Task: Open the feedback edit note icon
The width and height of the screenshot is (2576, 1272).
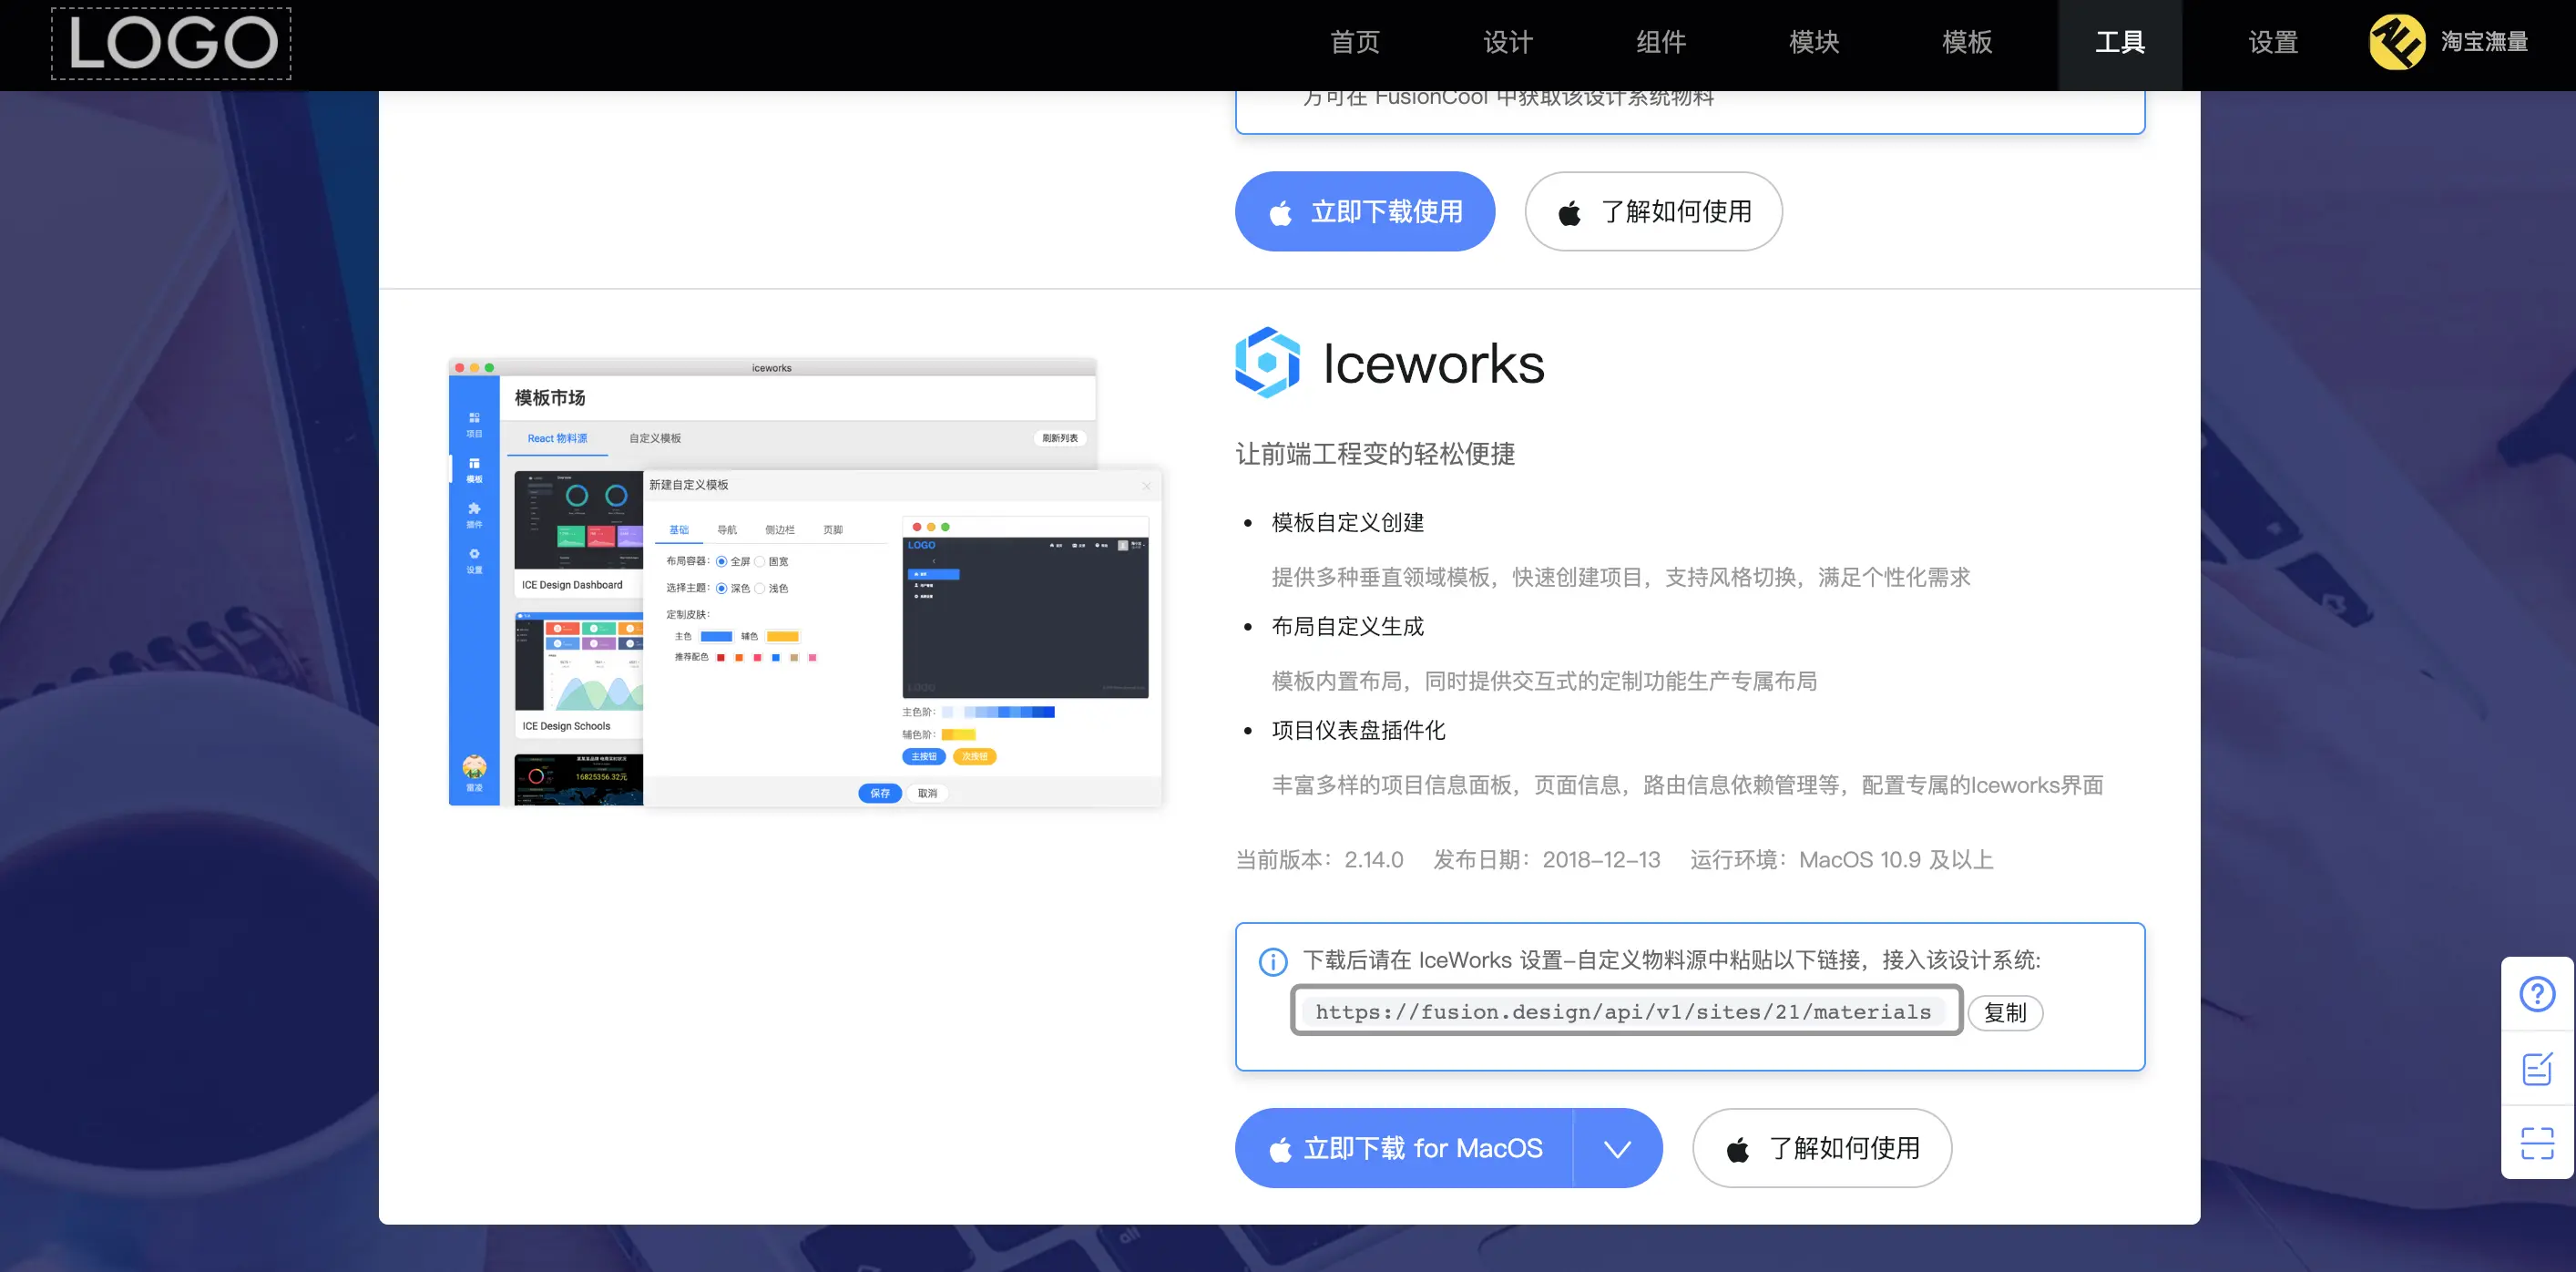Action: [x=2537, y=1068]
